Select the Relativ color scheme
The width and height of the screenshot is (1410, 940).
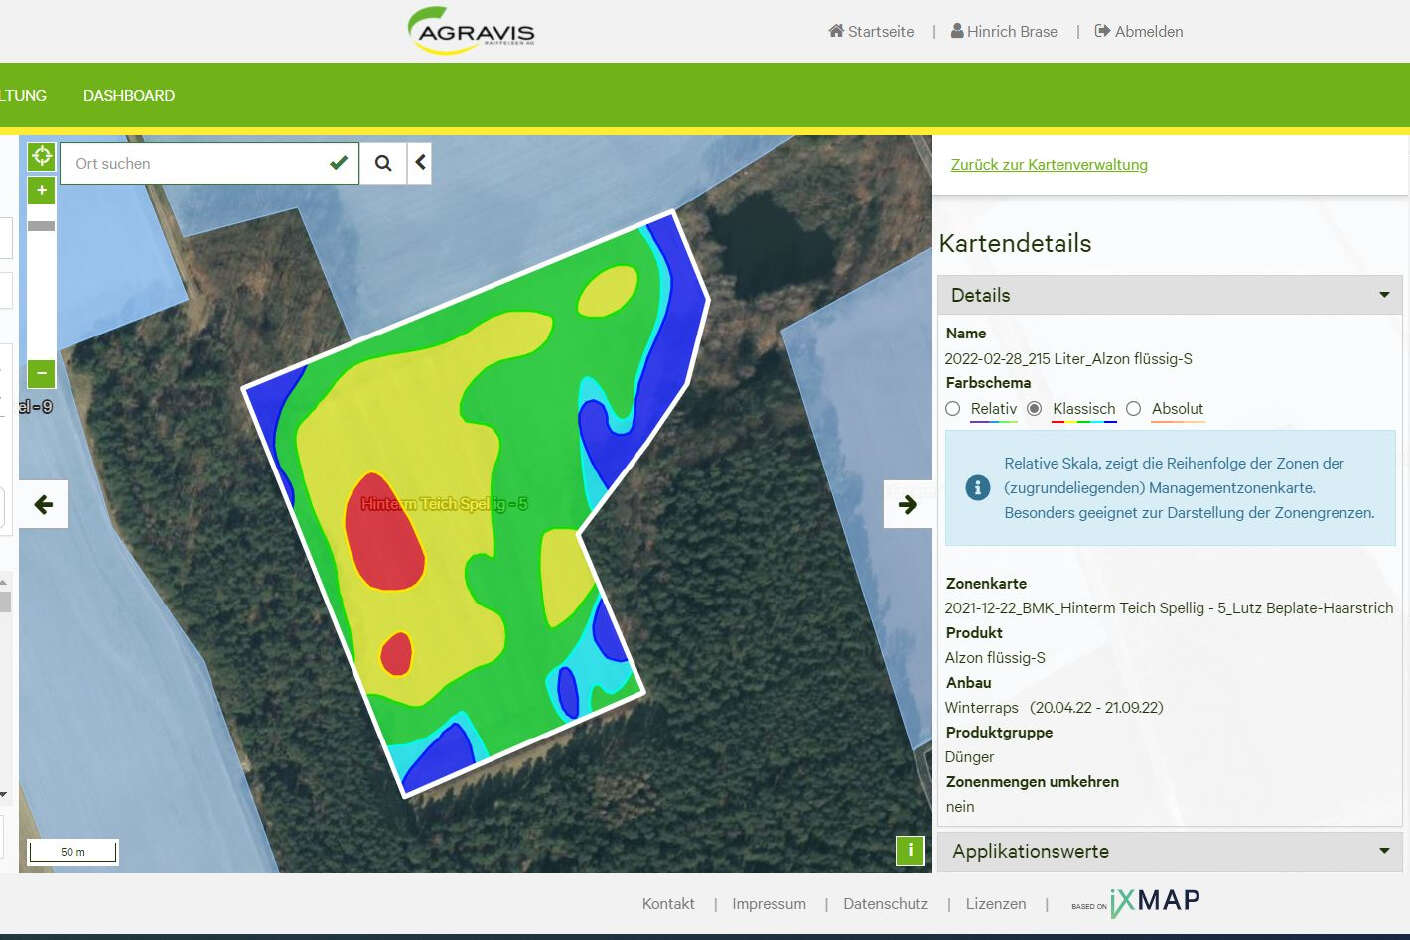[953, 409]
